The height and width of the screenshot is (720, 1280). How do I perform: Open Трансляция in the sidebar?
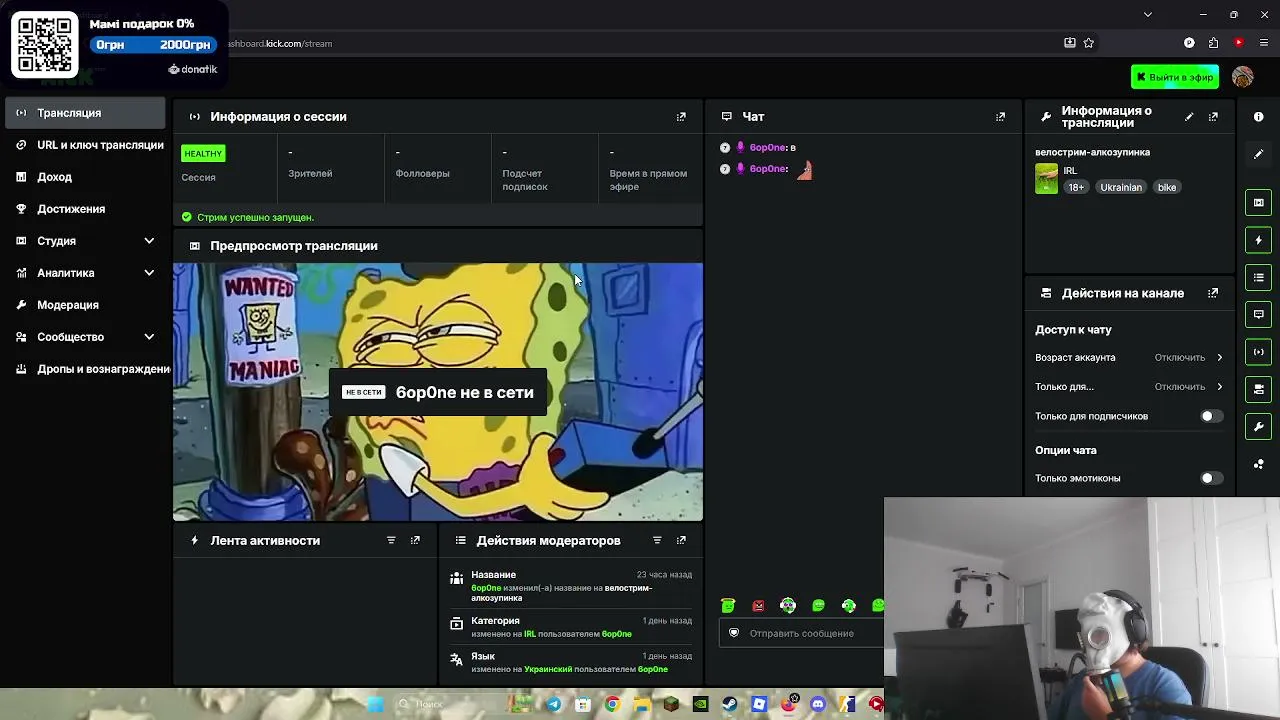[85, 113]
